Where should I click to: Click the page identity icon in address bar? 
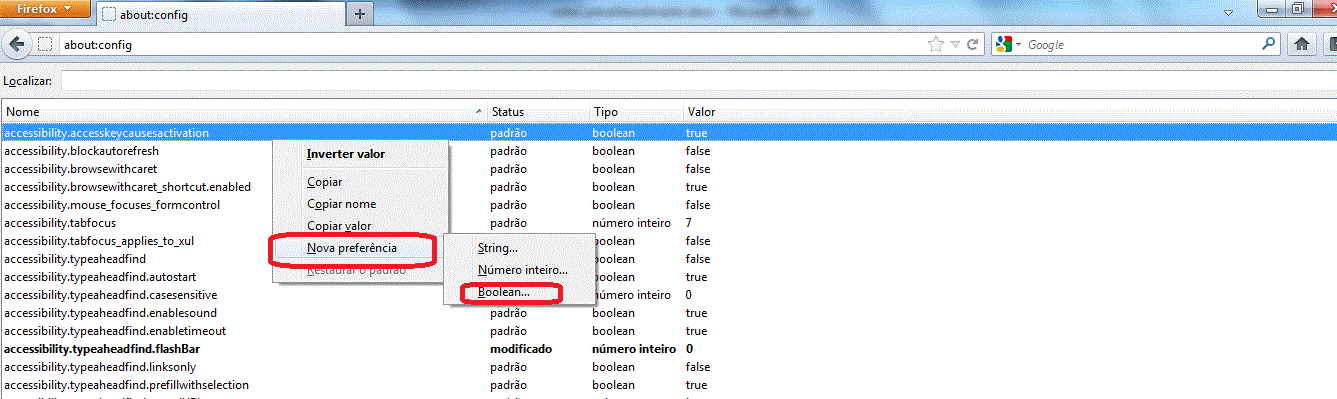(x=45, y=45)
